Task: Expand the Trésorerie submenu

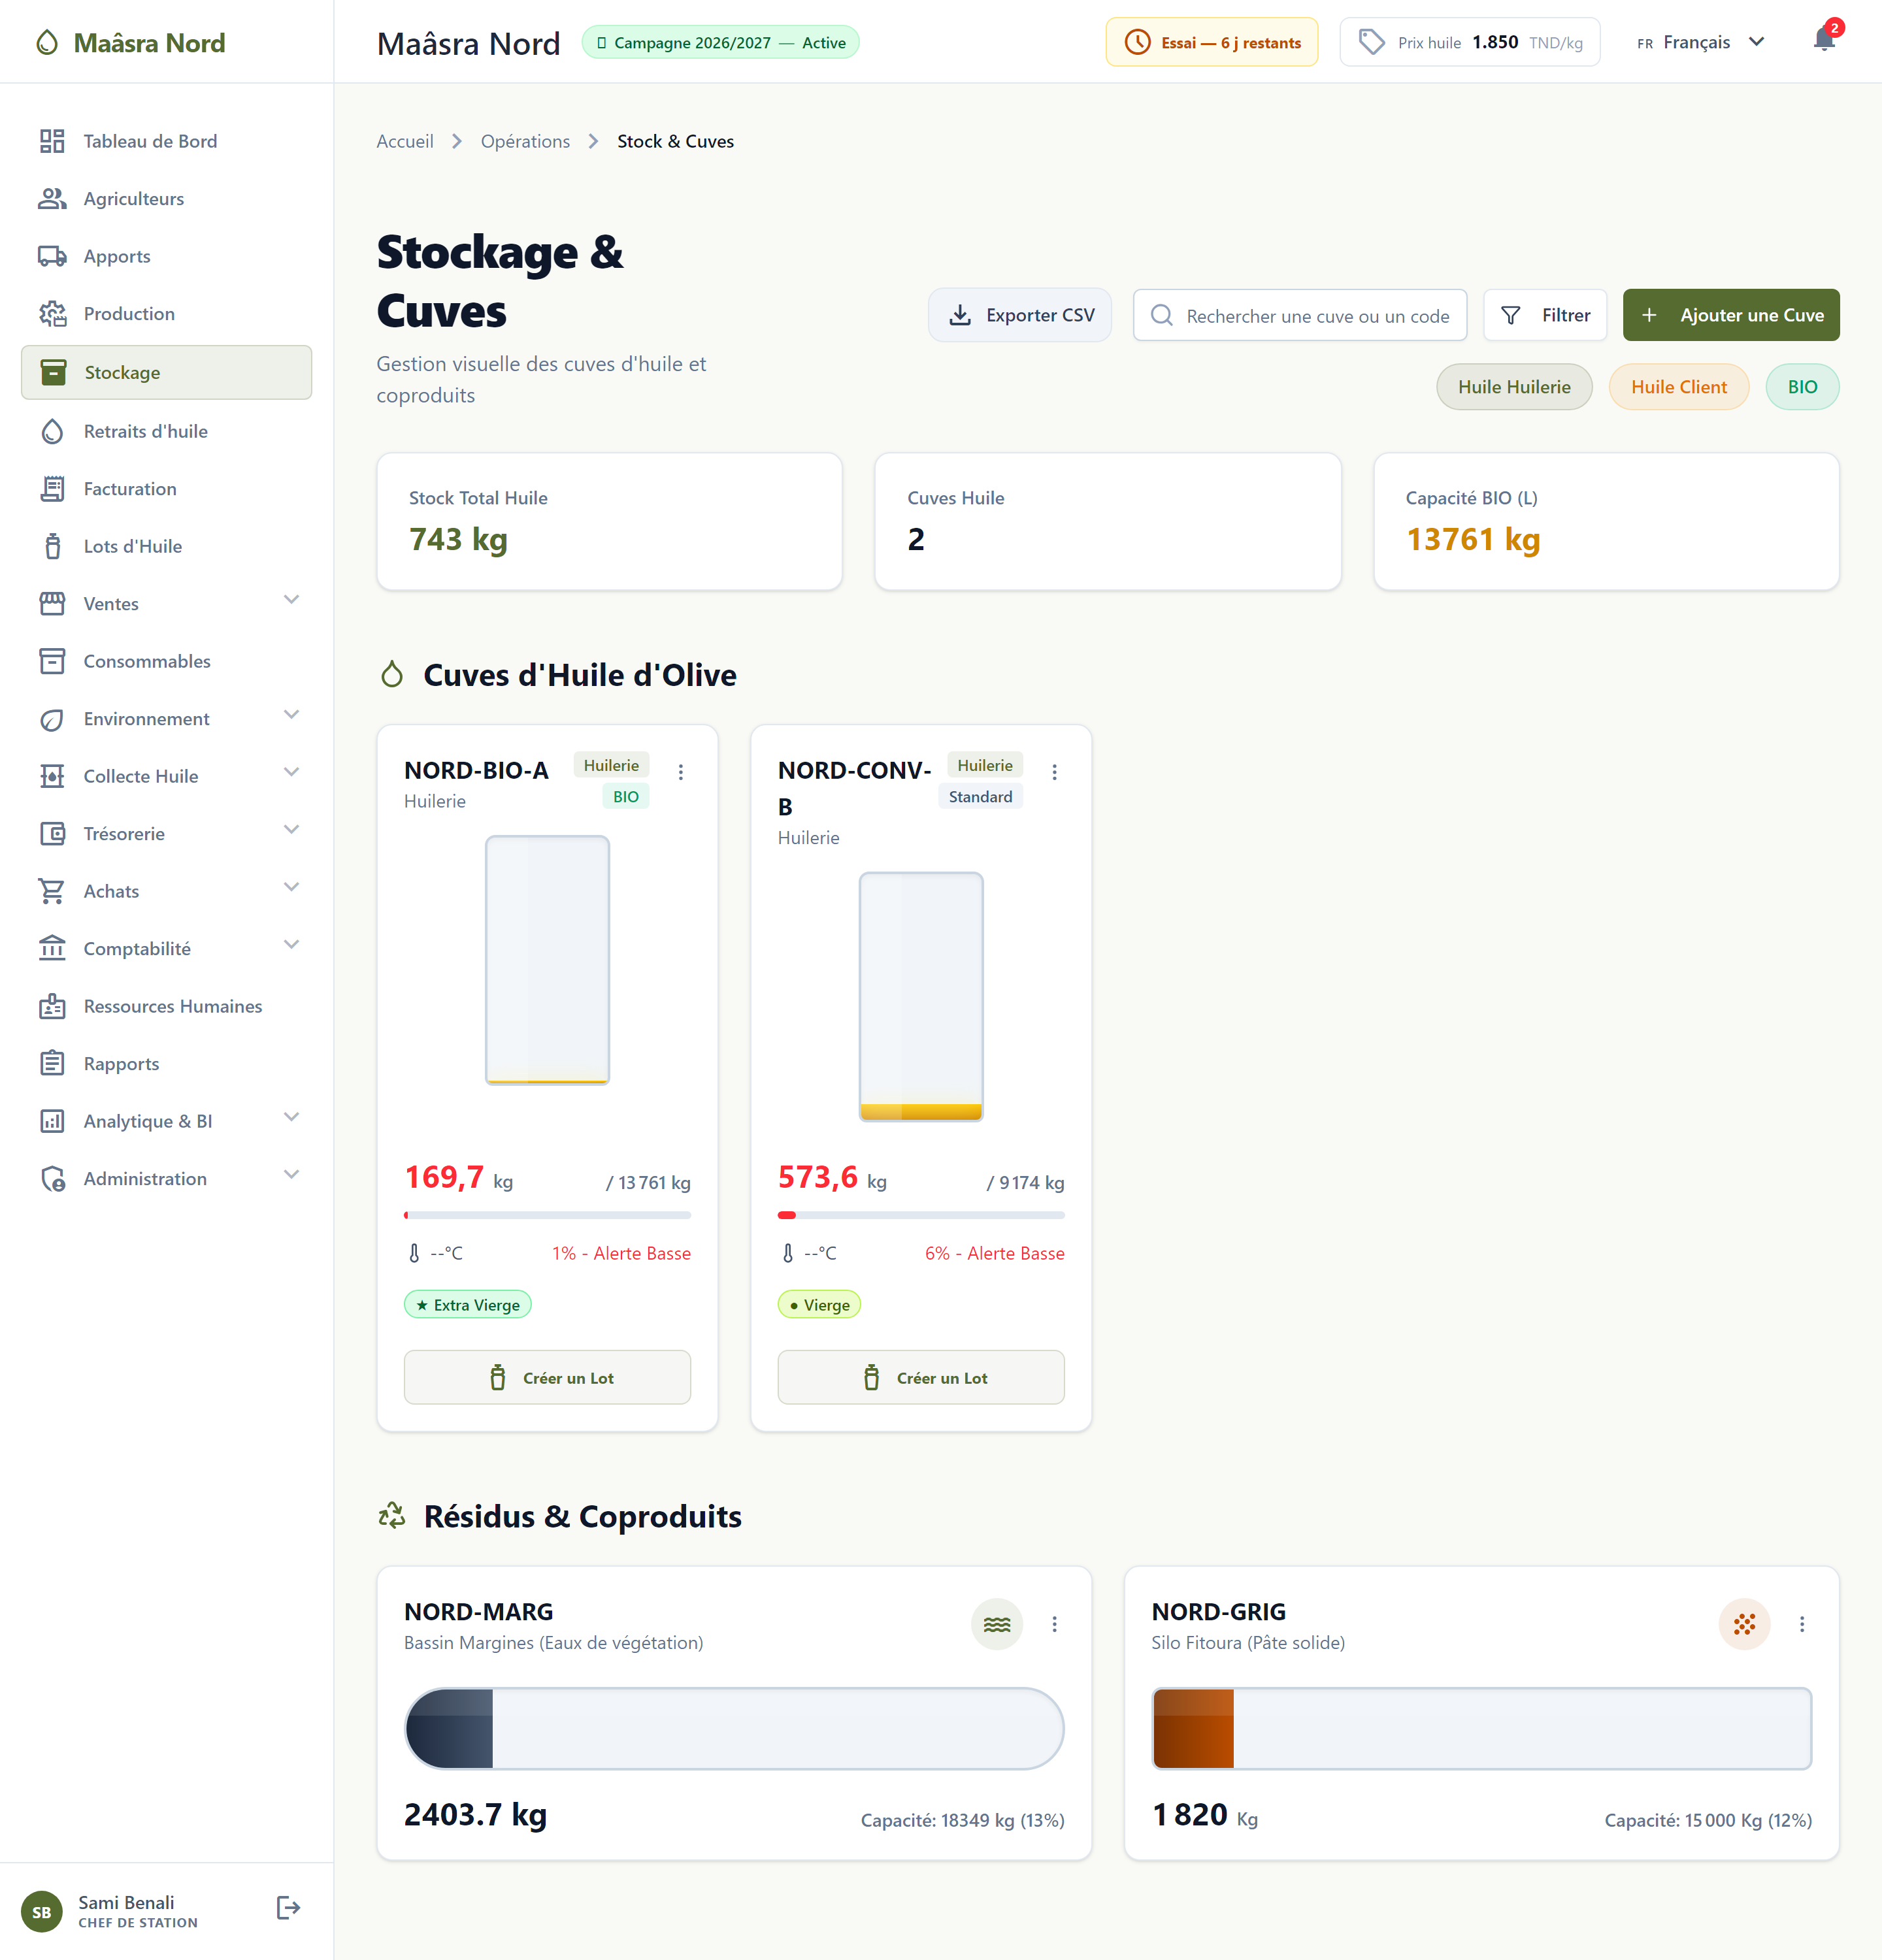Action: pos(291,830)
